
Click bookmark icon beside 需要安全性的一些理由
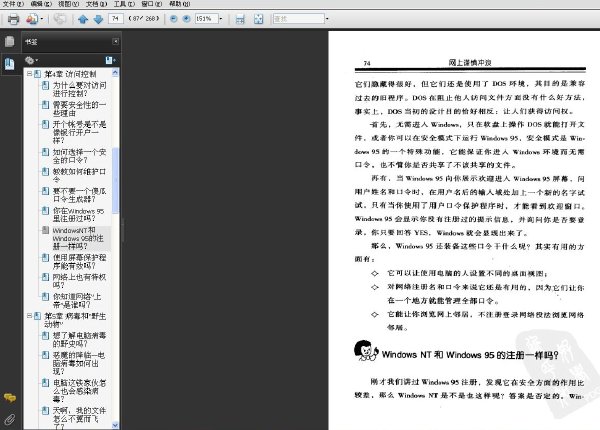point(45,104)
